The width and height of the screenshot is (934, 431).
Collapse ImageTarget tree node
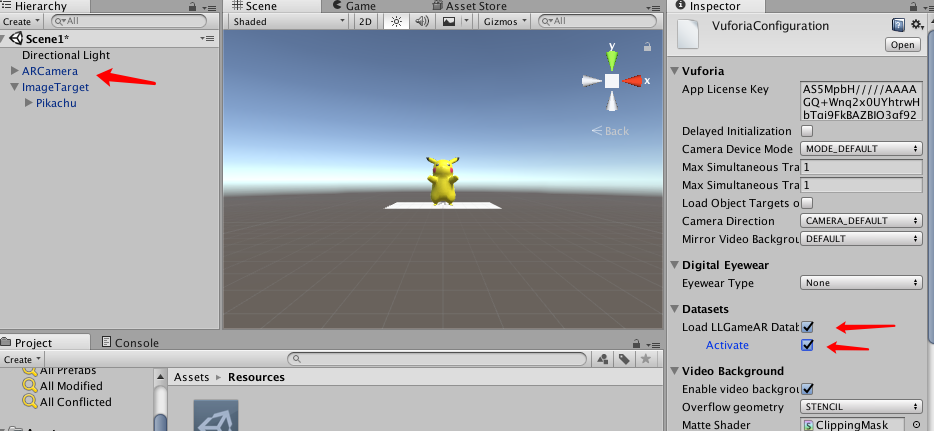pyautogui.click(x=15, y=87)
